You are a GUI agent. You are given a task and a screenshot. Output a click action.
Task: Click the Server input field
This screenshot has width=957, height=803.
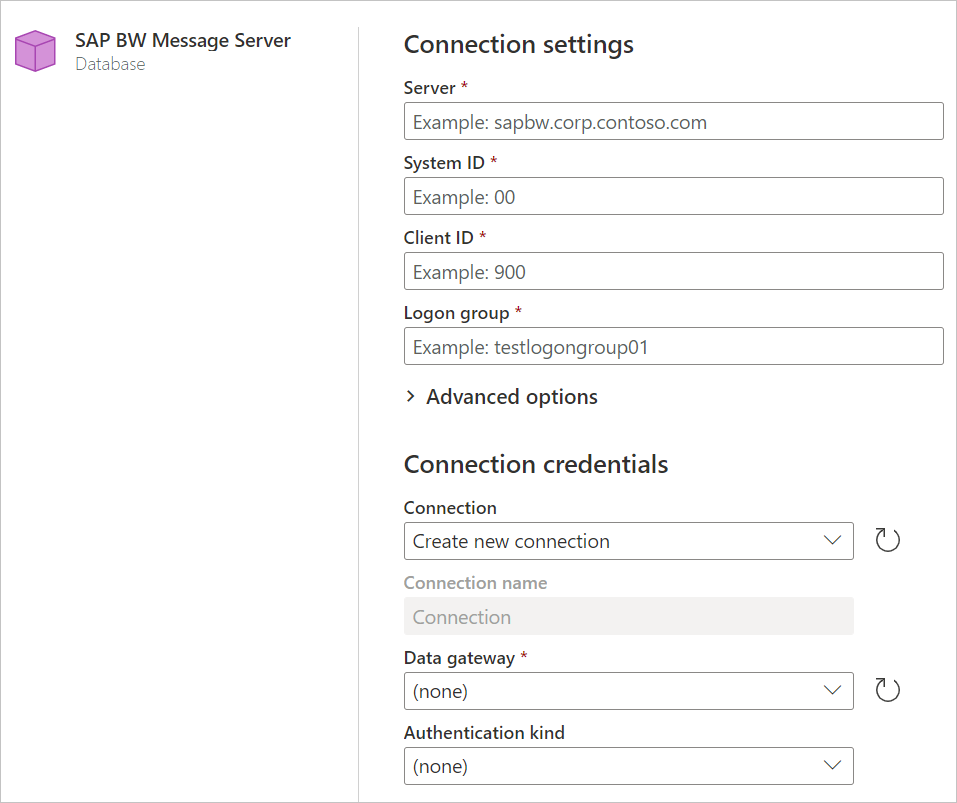pyautogui.click(x=673, y=121)
